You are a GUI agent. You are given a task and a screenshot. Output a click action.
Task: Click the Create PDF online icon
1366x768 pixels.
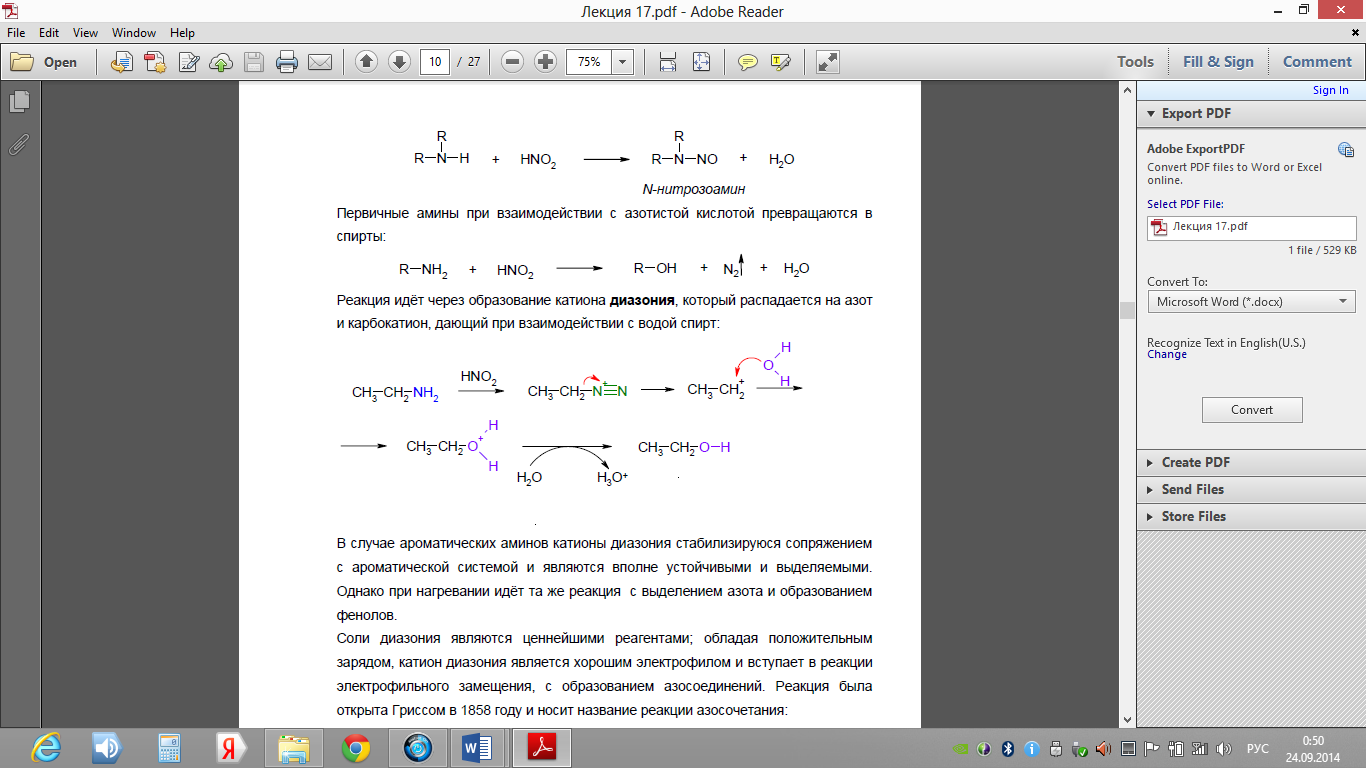point(155,62)
